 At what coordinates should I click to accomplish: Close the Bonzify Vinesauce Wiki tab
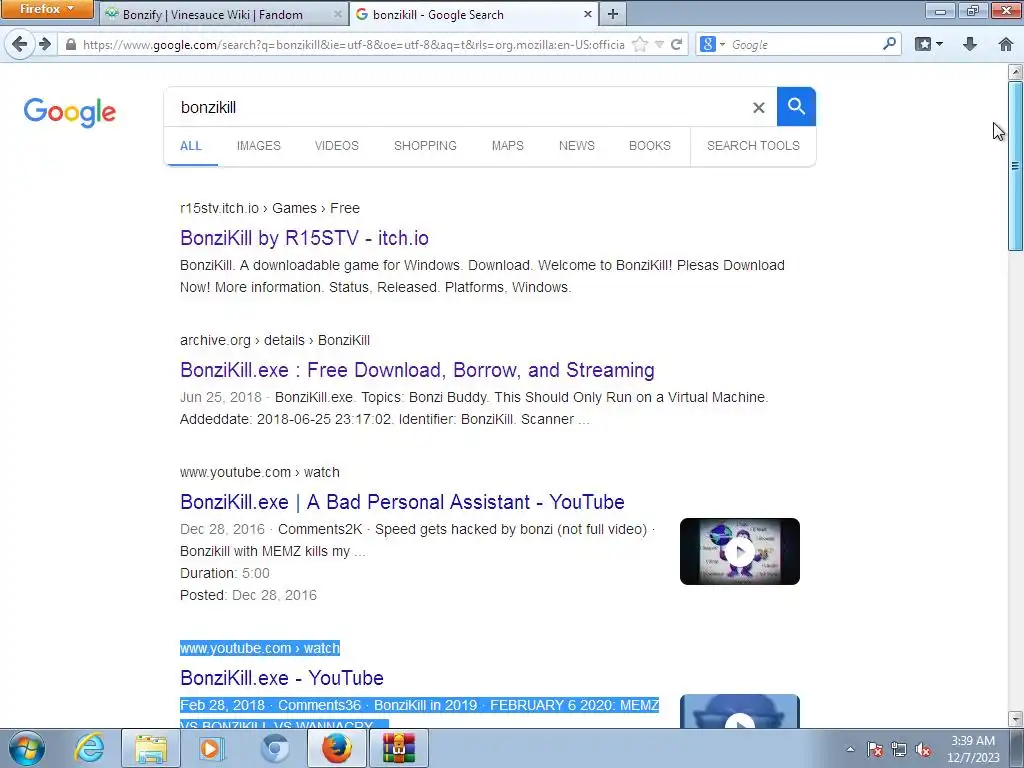click(x=338, y=14)
